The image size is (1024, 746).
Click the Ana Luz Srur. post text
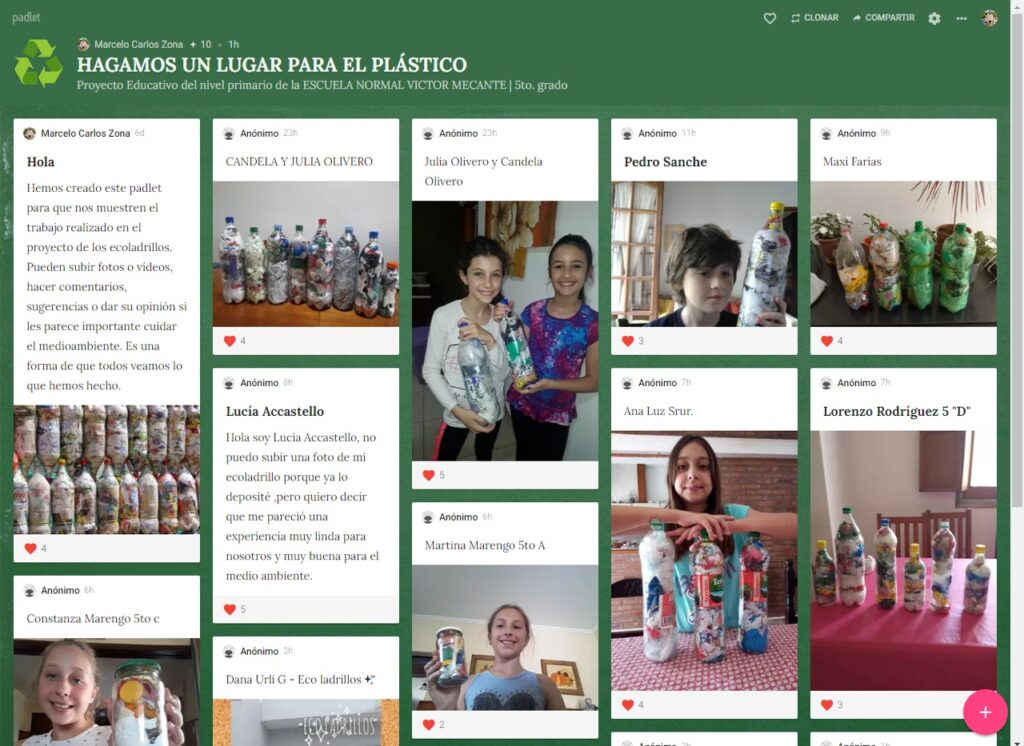pos(658,411)
